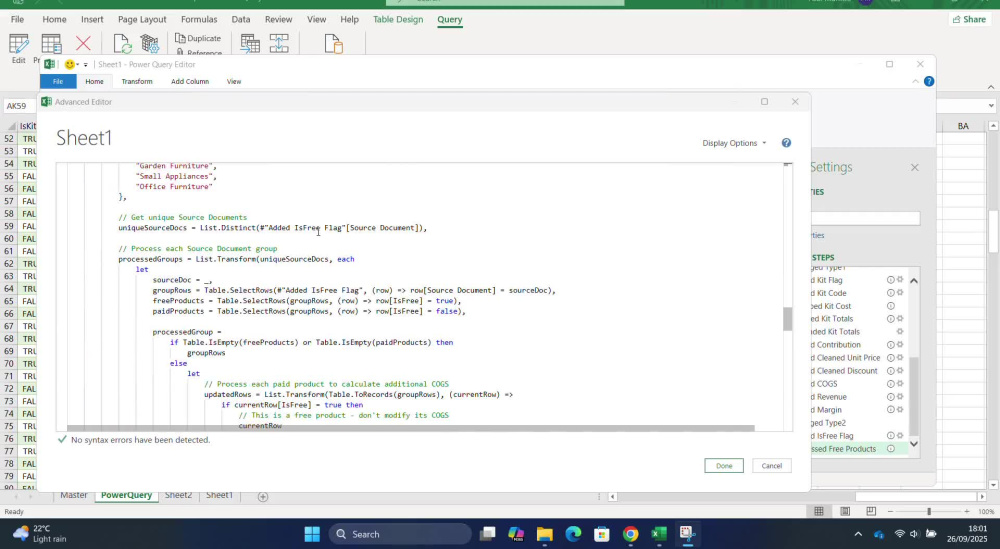Click the Refresh query icon in Excel ribbon
The image size is (1000, 549).
(x=121, y=43)
